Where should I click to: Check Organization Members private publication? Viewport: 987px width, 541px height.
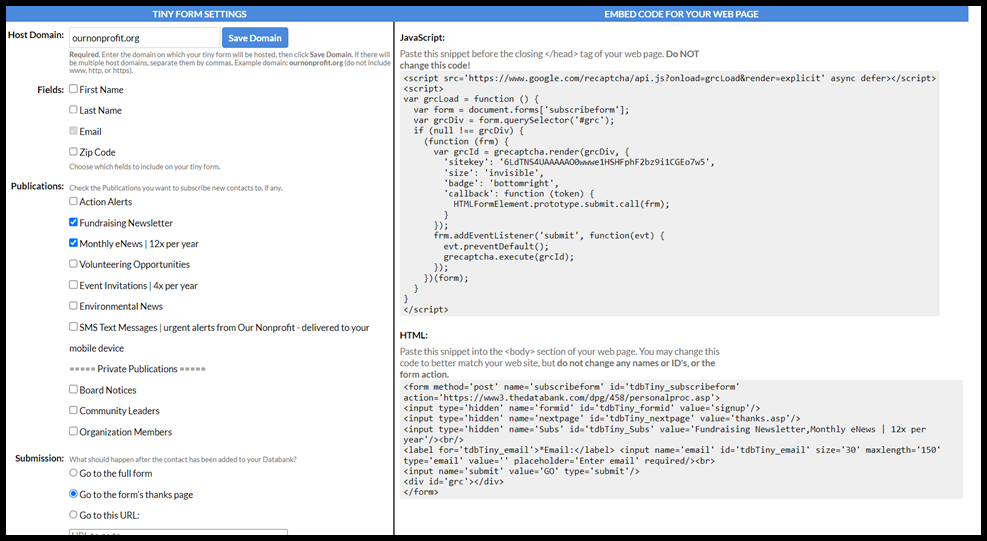(74, 431)
